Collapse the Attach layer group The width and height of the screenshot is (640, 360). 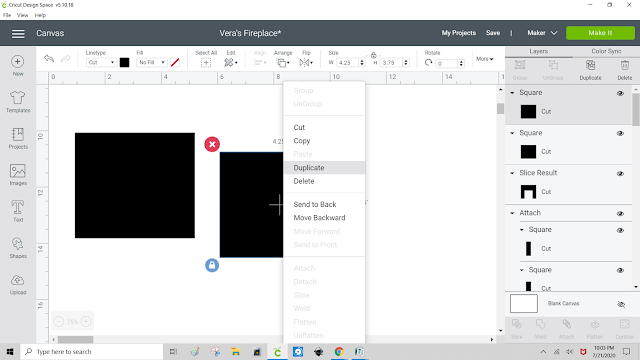512,213
